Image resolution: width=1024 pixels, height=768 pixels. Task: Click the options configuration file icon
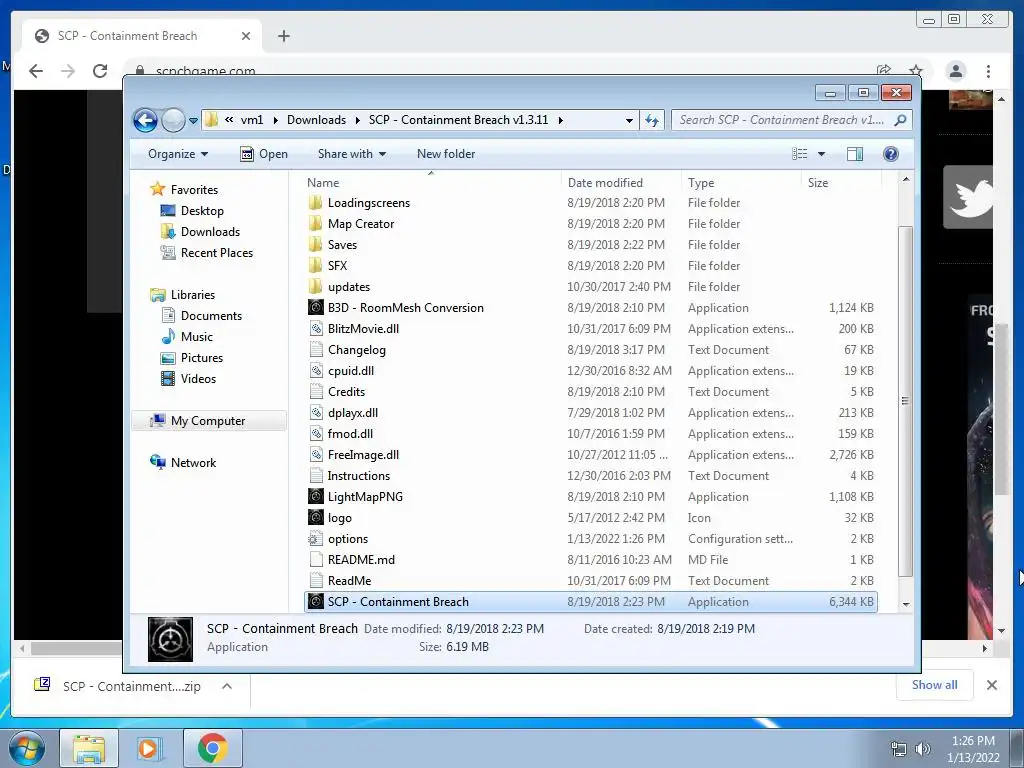pyautogui.click(x=315, y=539)
